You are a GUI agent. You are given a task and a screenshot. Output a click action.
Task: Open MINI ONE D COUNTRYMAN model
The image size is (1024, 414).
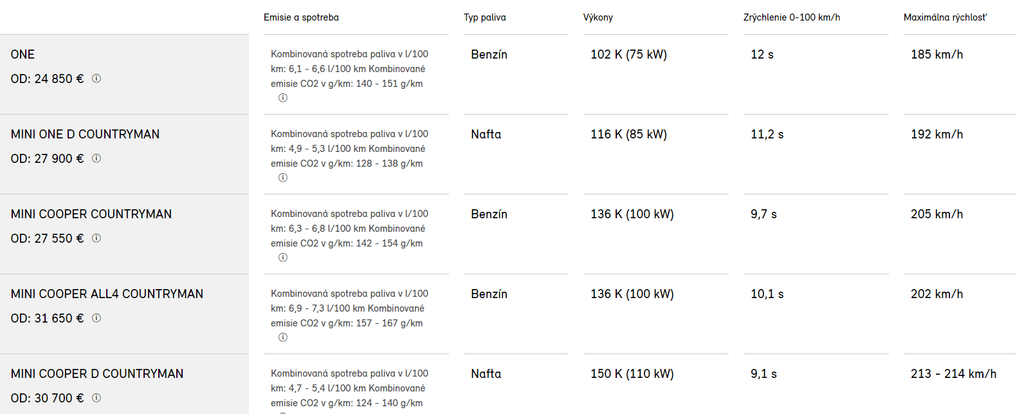pyautogui.click(x=85, y=134)
